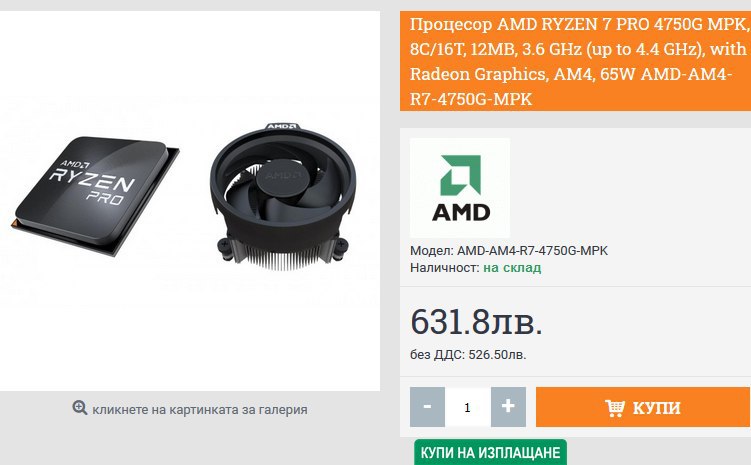Click the AMD brand logo

pos(460,188)
